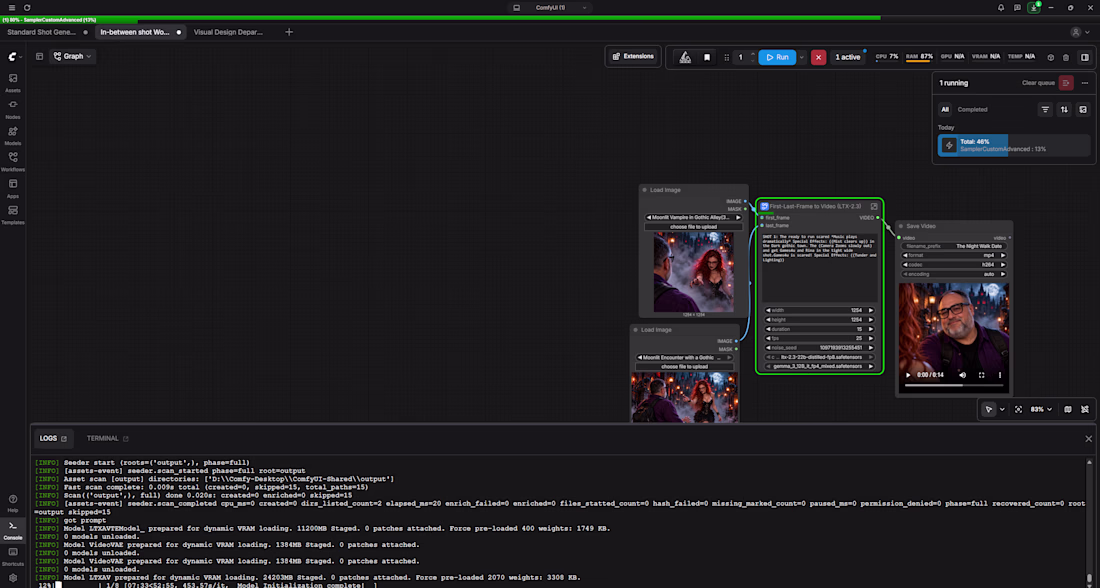Expand the select mode dropdown arrow
This screenshot has height=588, width=1100.
click(x=1002, y=409)
